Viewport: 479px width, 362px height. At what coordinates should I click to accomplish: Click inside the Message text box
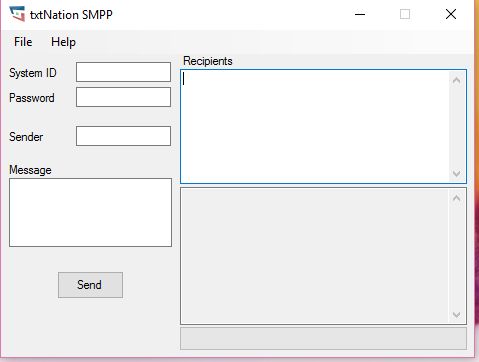91,213
